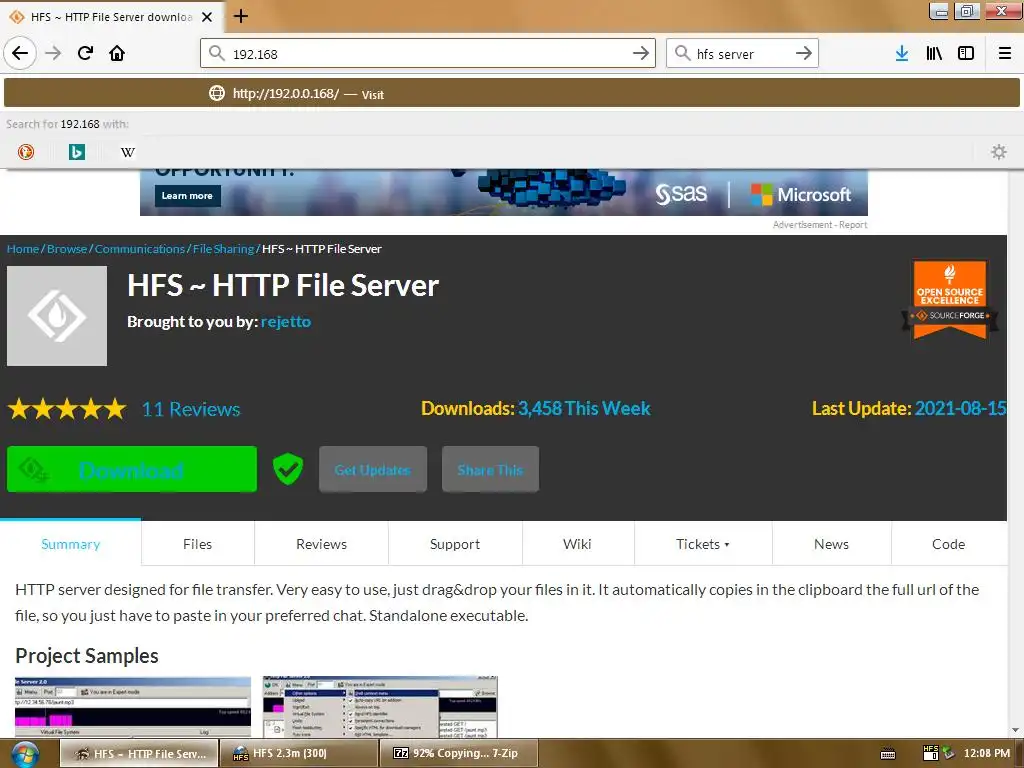Click the taskbar clock 12:08 PM
Image resolution: width=1024 pixels, height=768 pixels.
pos(986,753)
